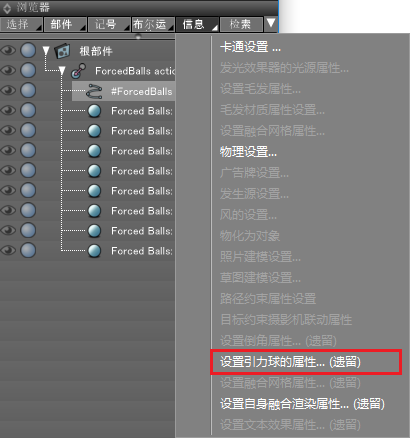Image resolution: width=410 pixels, height=438 pixels.
Task: Collapse the ForcedBalls action node triangle
Action: click(x=62, y=70)
